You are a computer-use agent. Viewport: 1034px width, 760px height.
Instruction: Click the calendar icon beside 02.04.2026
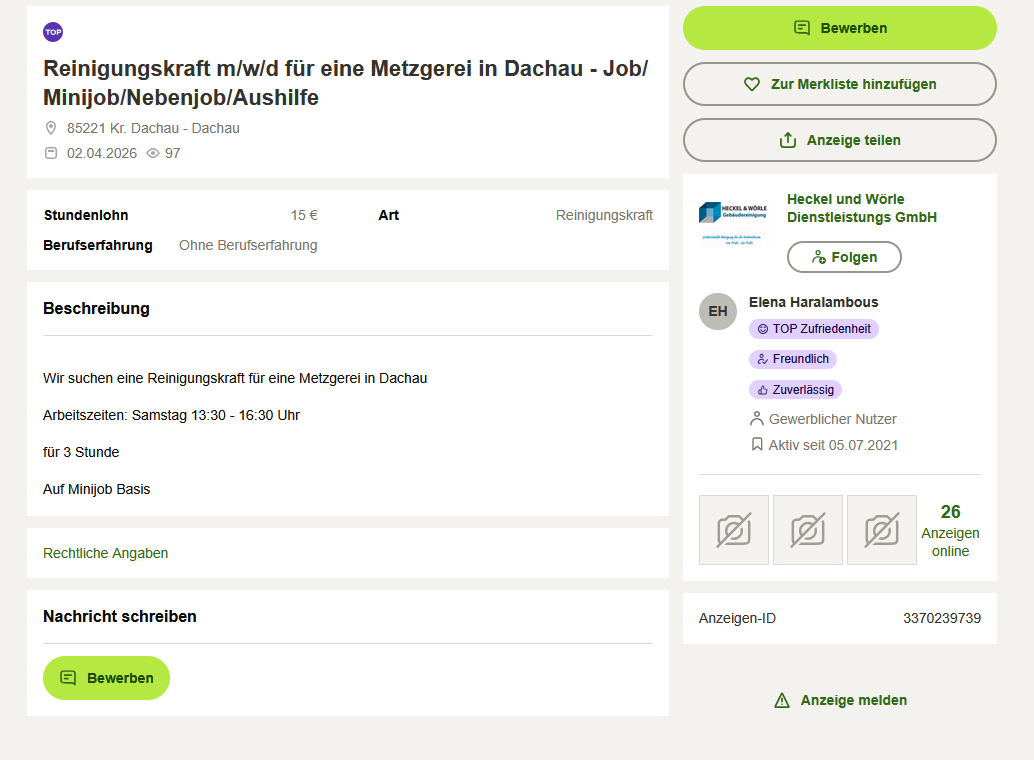(51, 153)
